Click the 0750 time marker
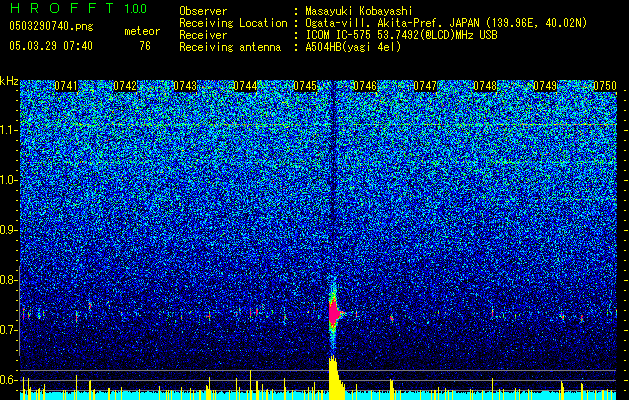 (605, 86)
